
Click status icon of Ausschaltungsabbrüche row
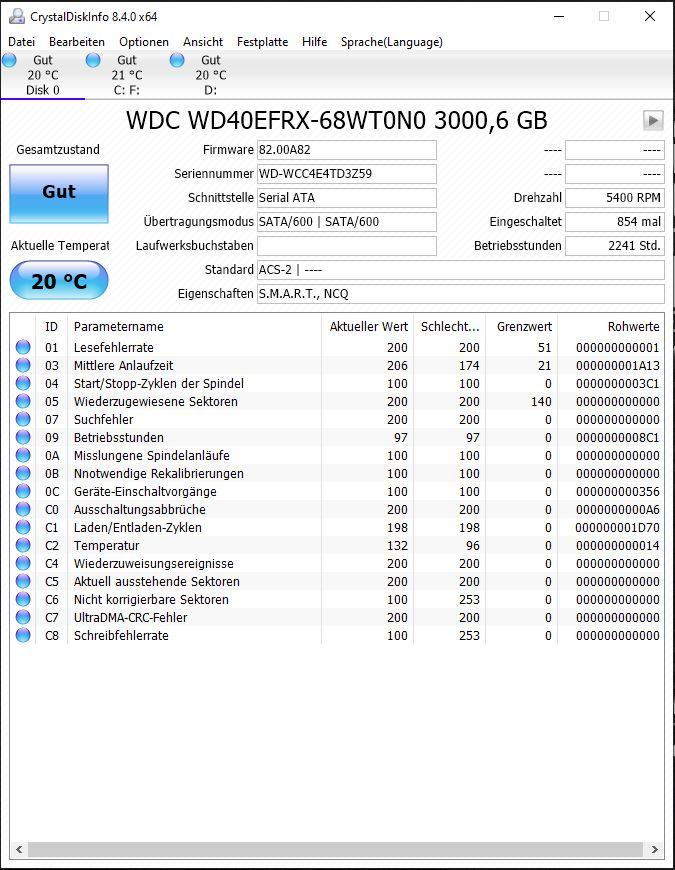coord(23,509)
